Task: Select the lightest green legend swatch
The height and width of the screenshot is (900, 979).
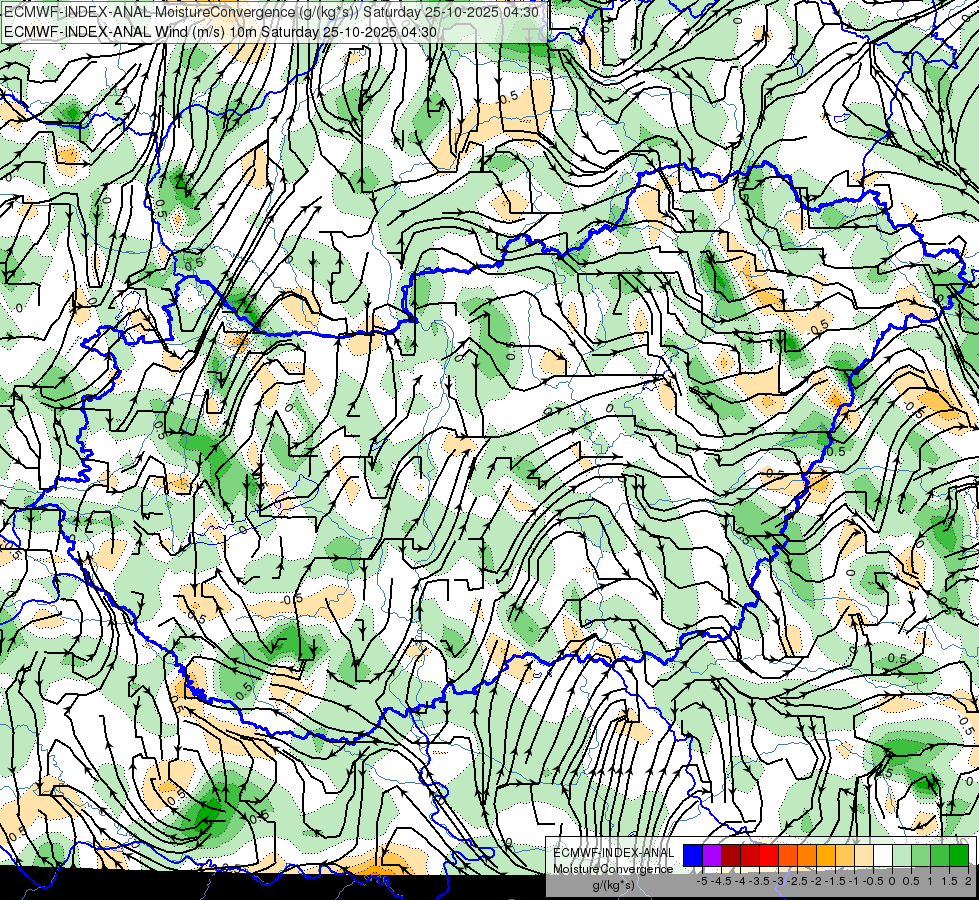Action: [902, 855]
